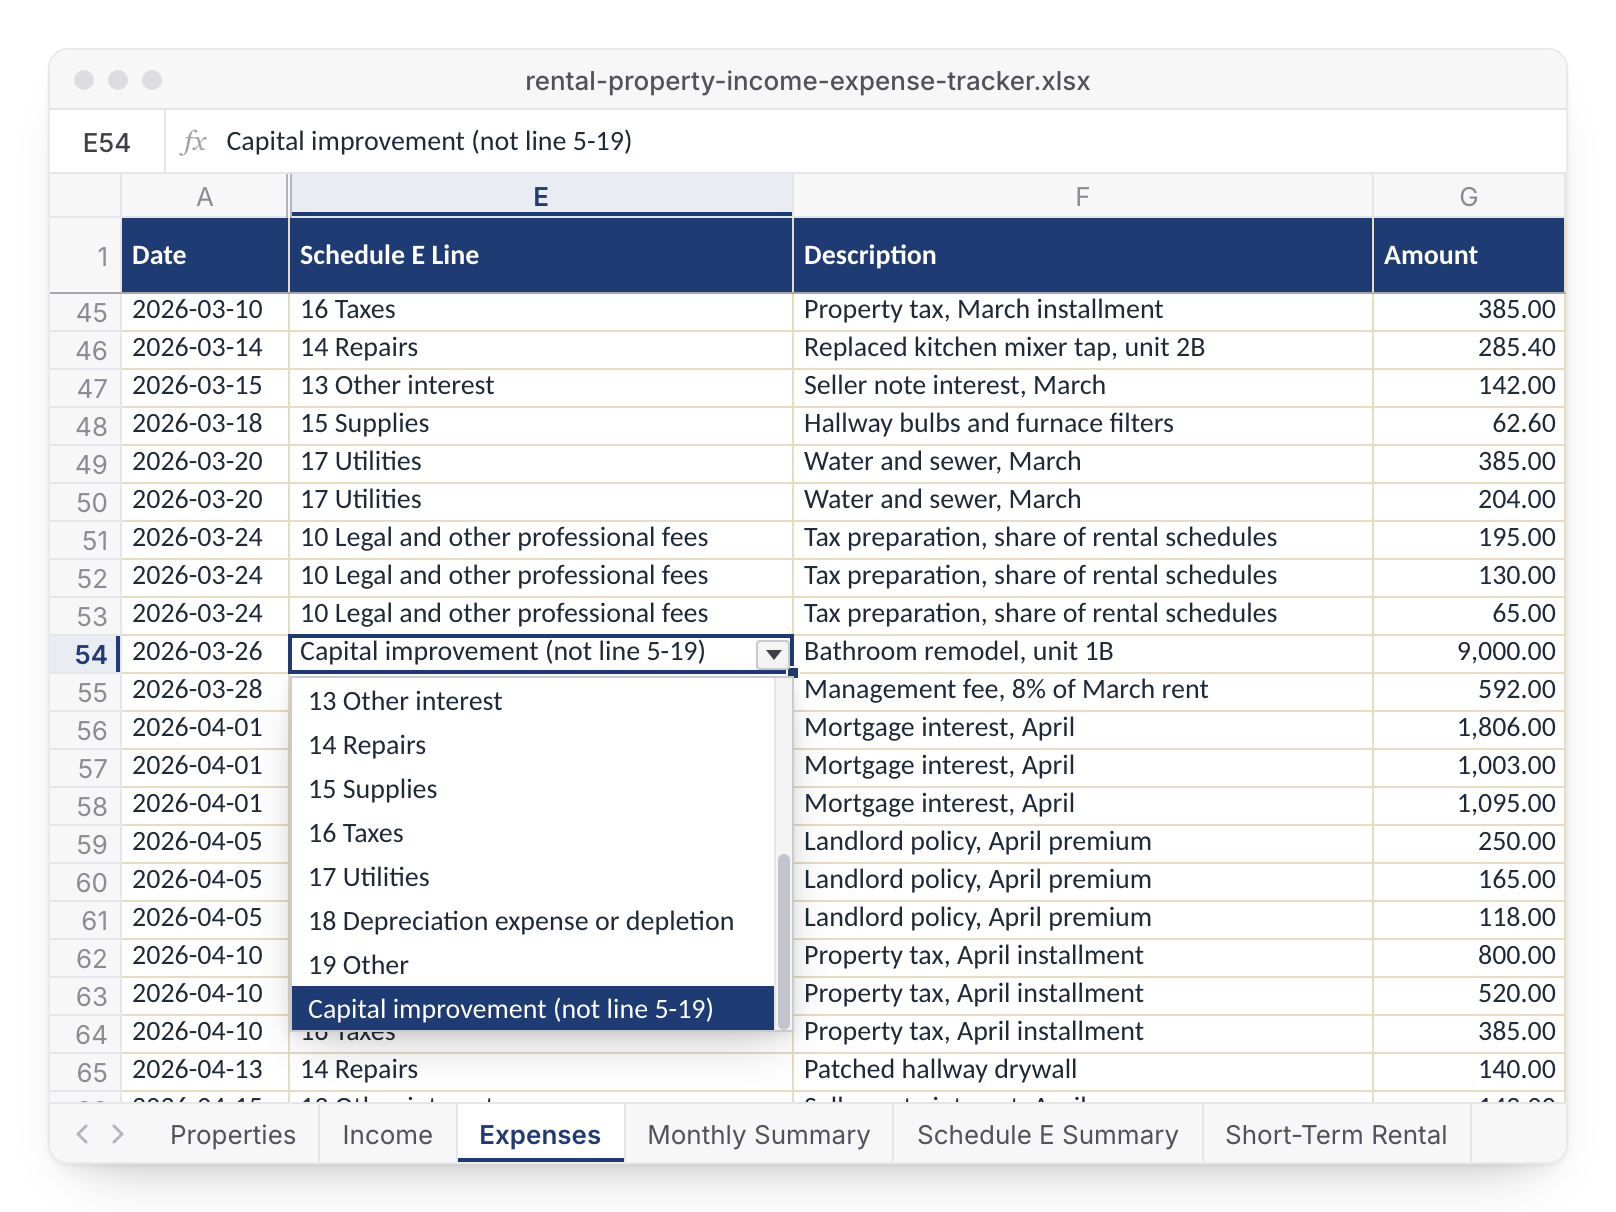Select row 54 header
1616x1212 pixels.
click(x=86, y=654)
